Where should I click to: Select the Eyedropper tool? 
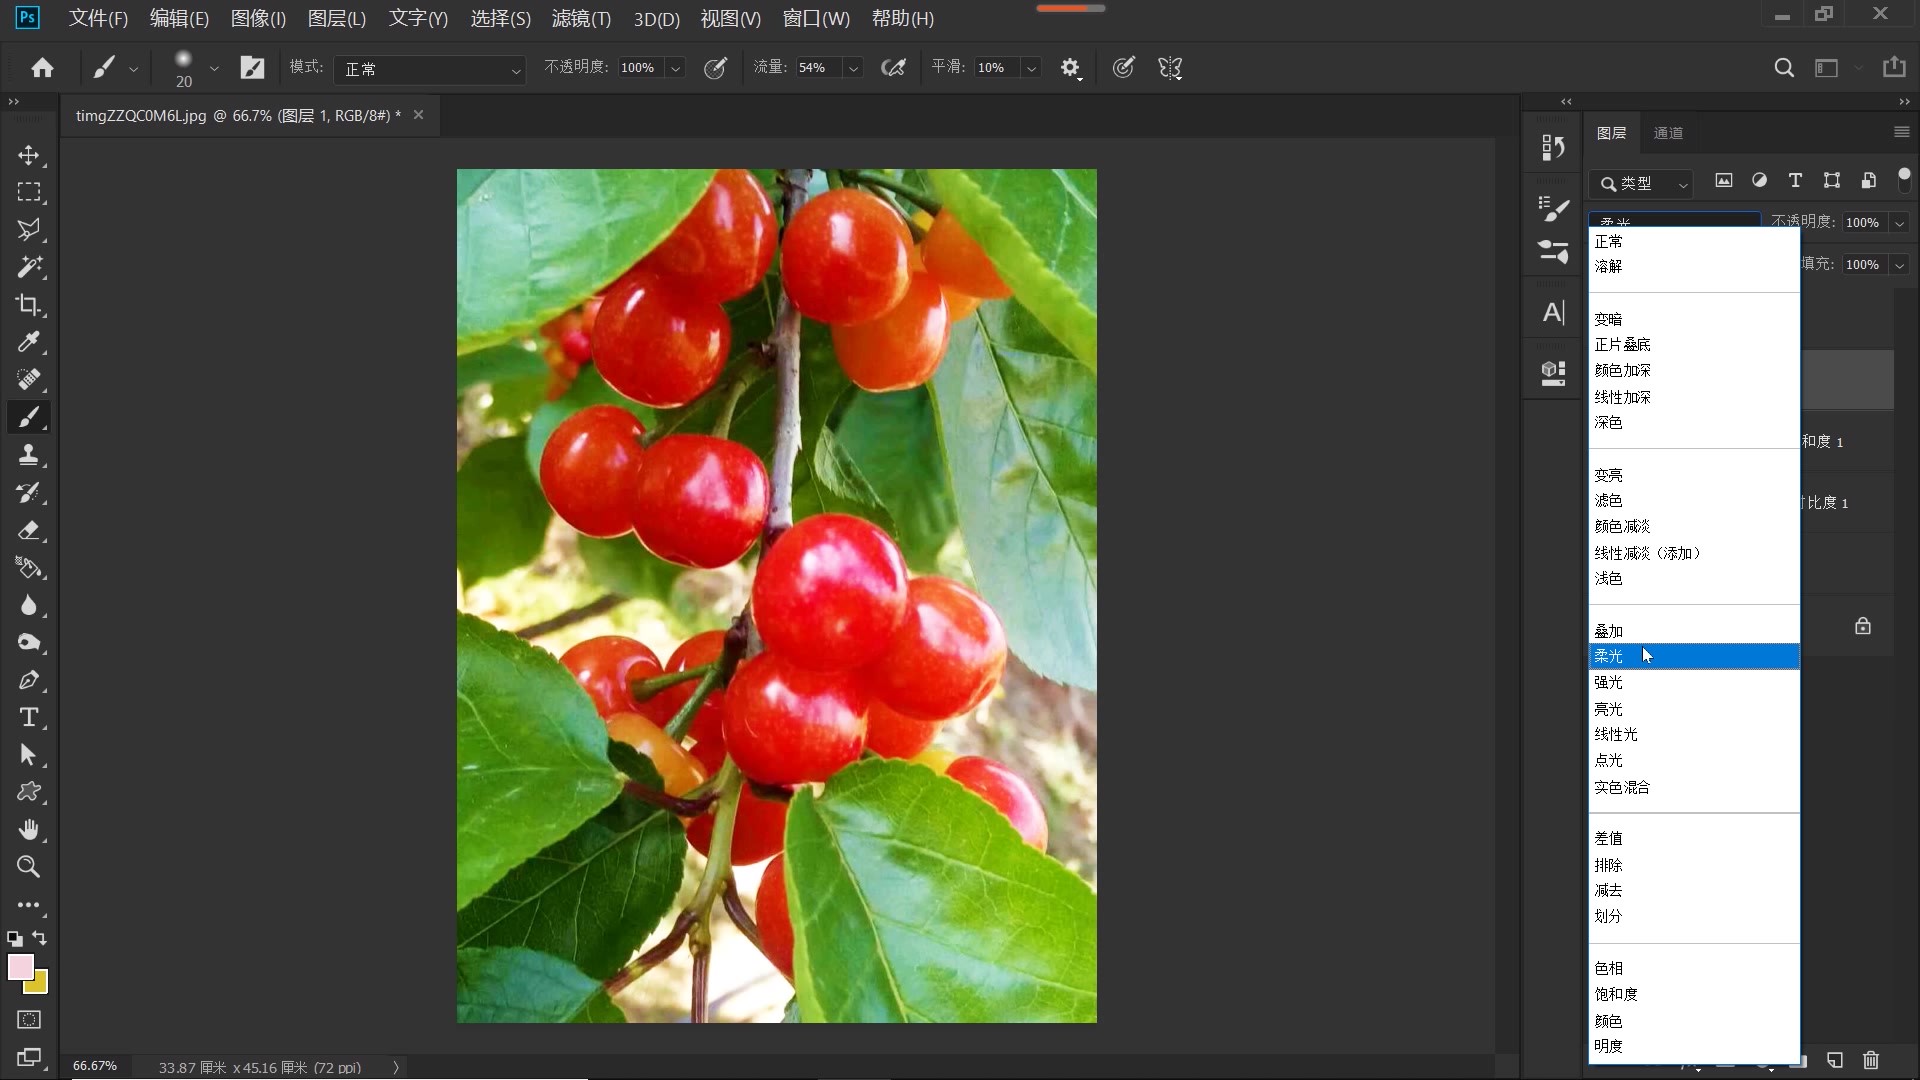pyautogui.click(x=29, y=342)
